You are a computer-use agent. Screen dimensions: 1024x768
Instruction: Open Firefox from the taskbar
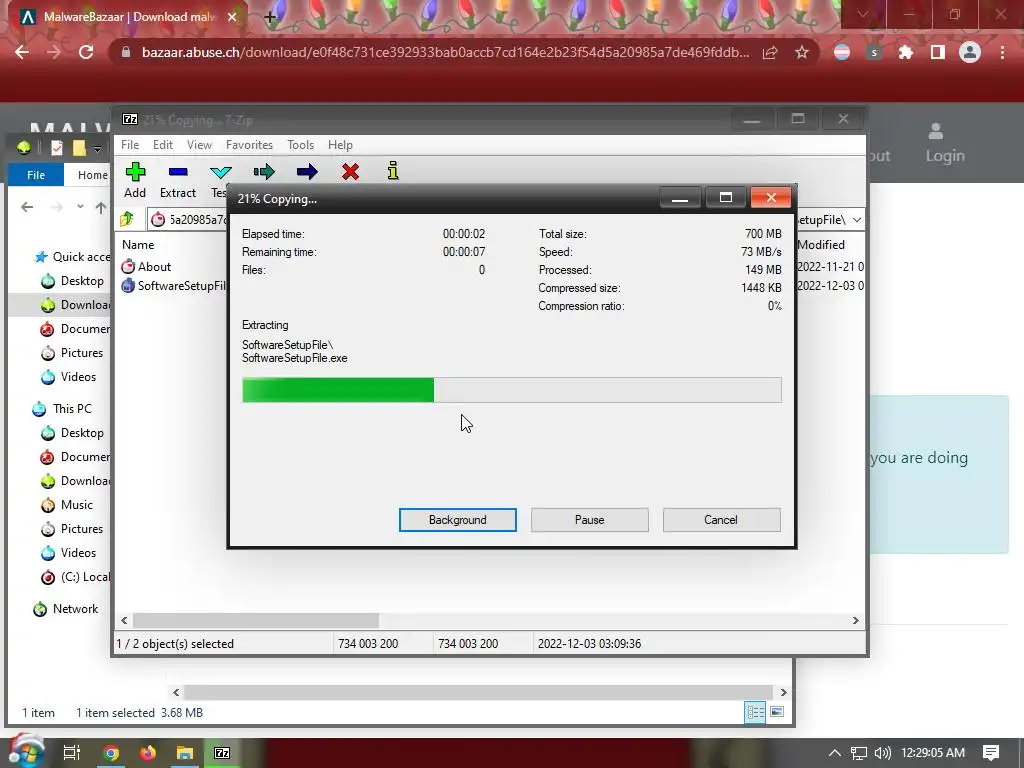pyautogui.click(x=148, y=753)
